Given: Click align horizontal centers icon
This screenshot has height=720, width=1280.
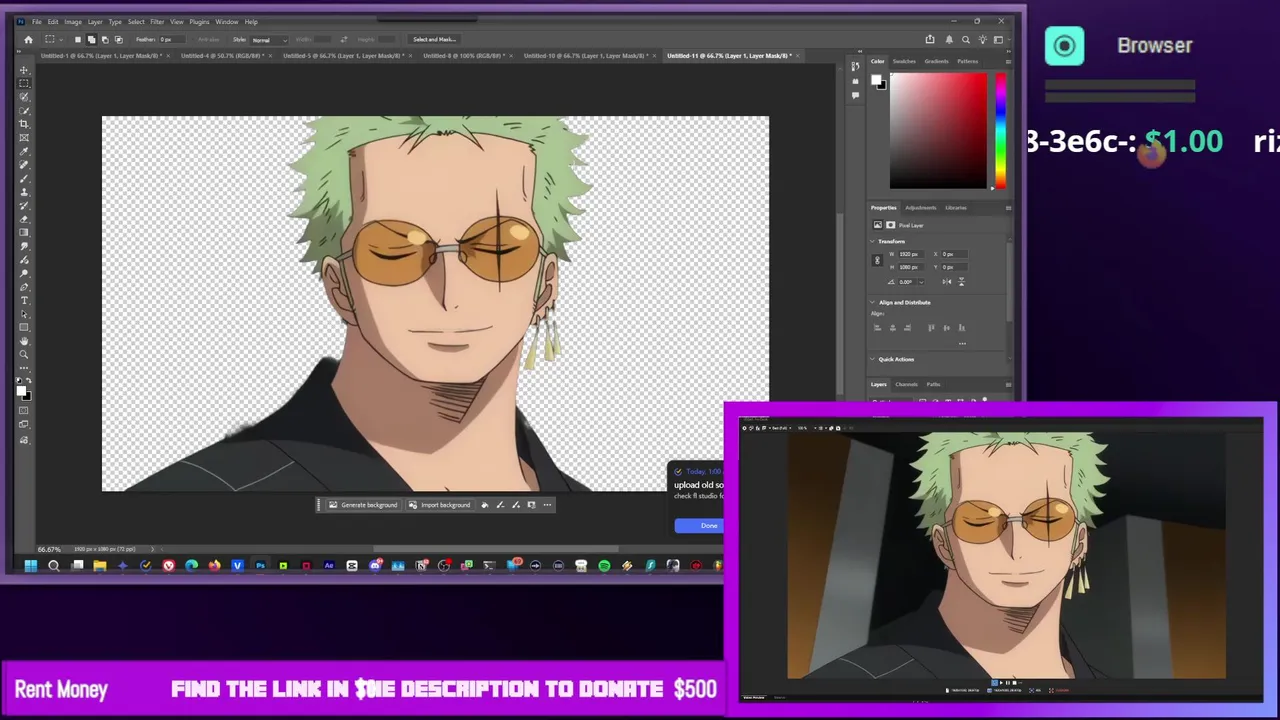Looking at the screenshot, I should coord(893,328).
